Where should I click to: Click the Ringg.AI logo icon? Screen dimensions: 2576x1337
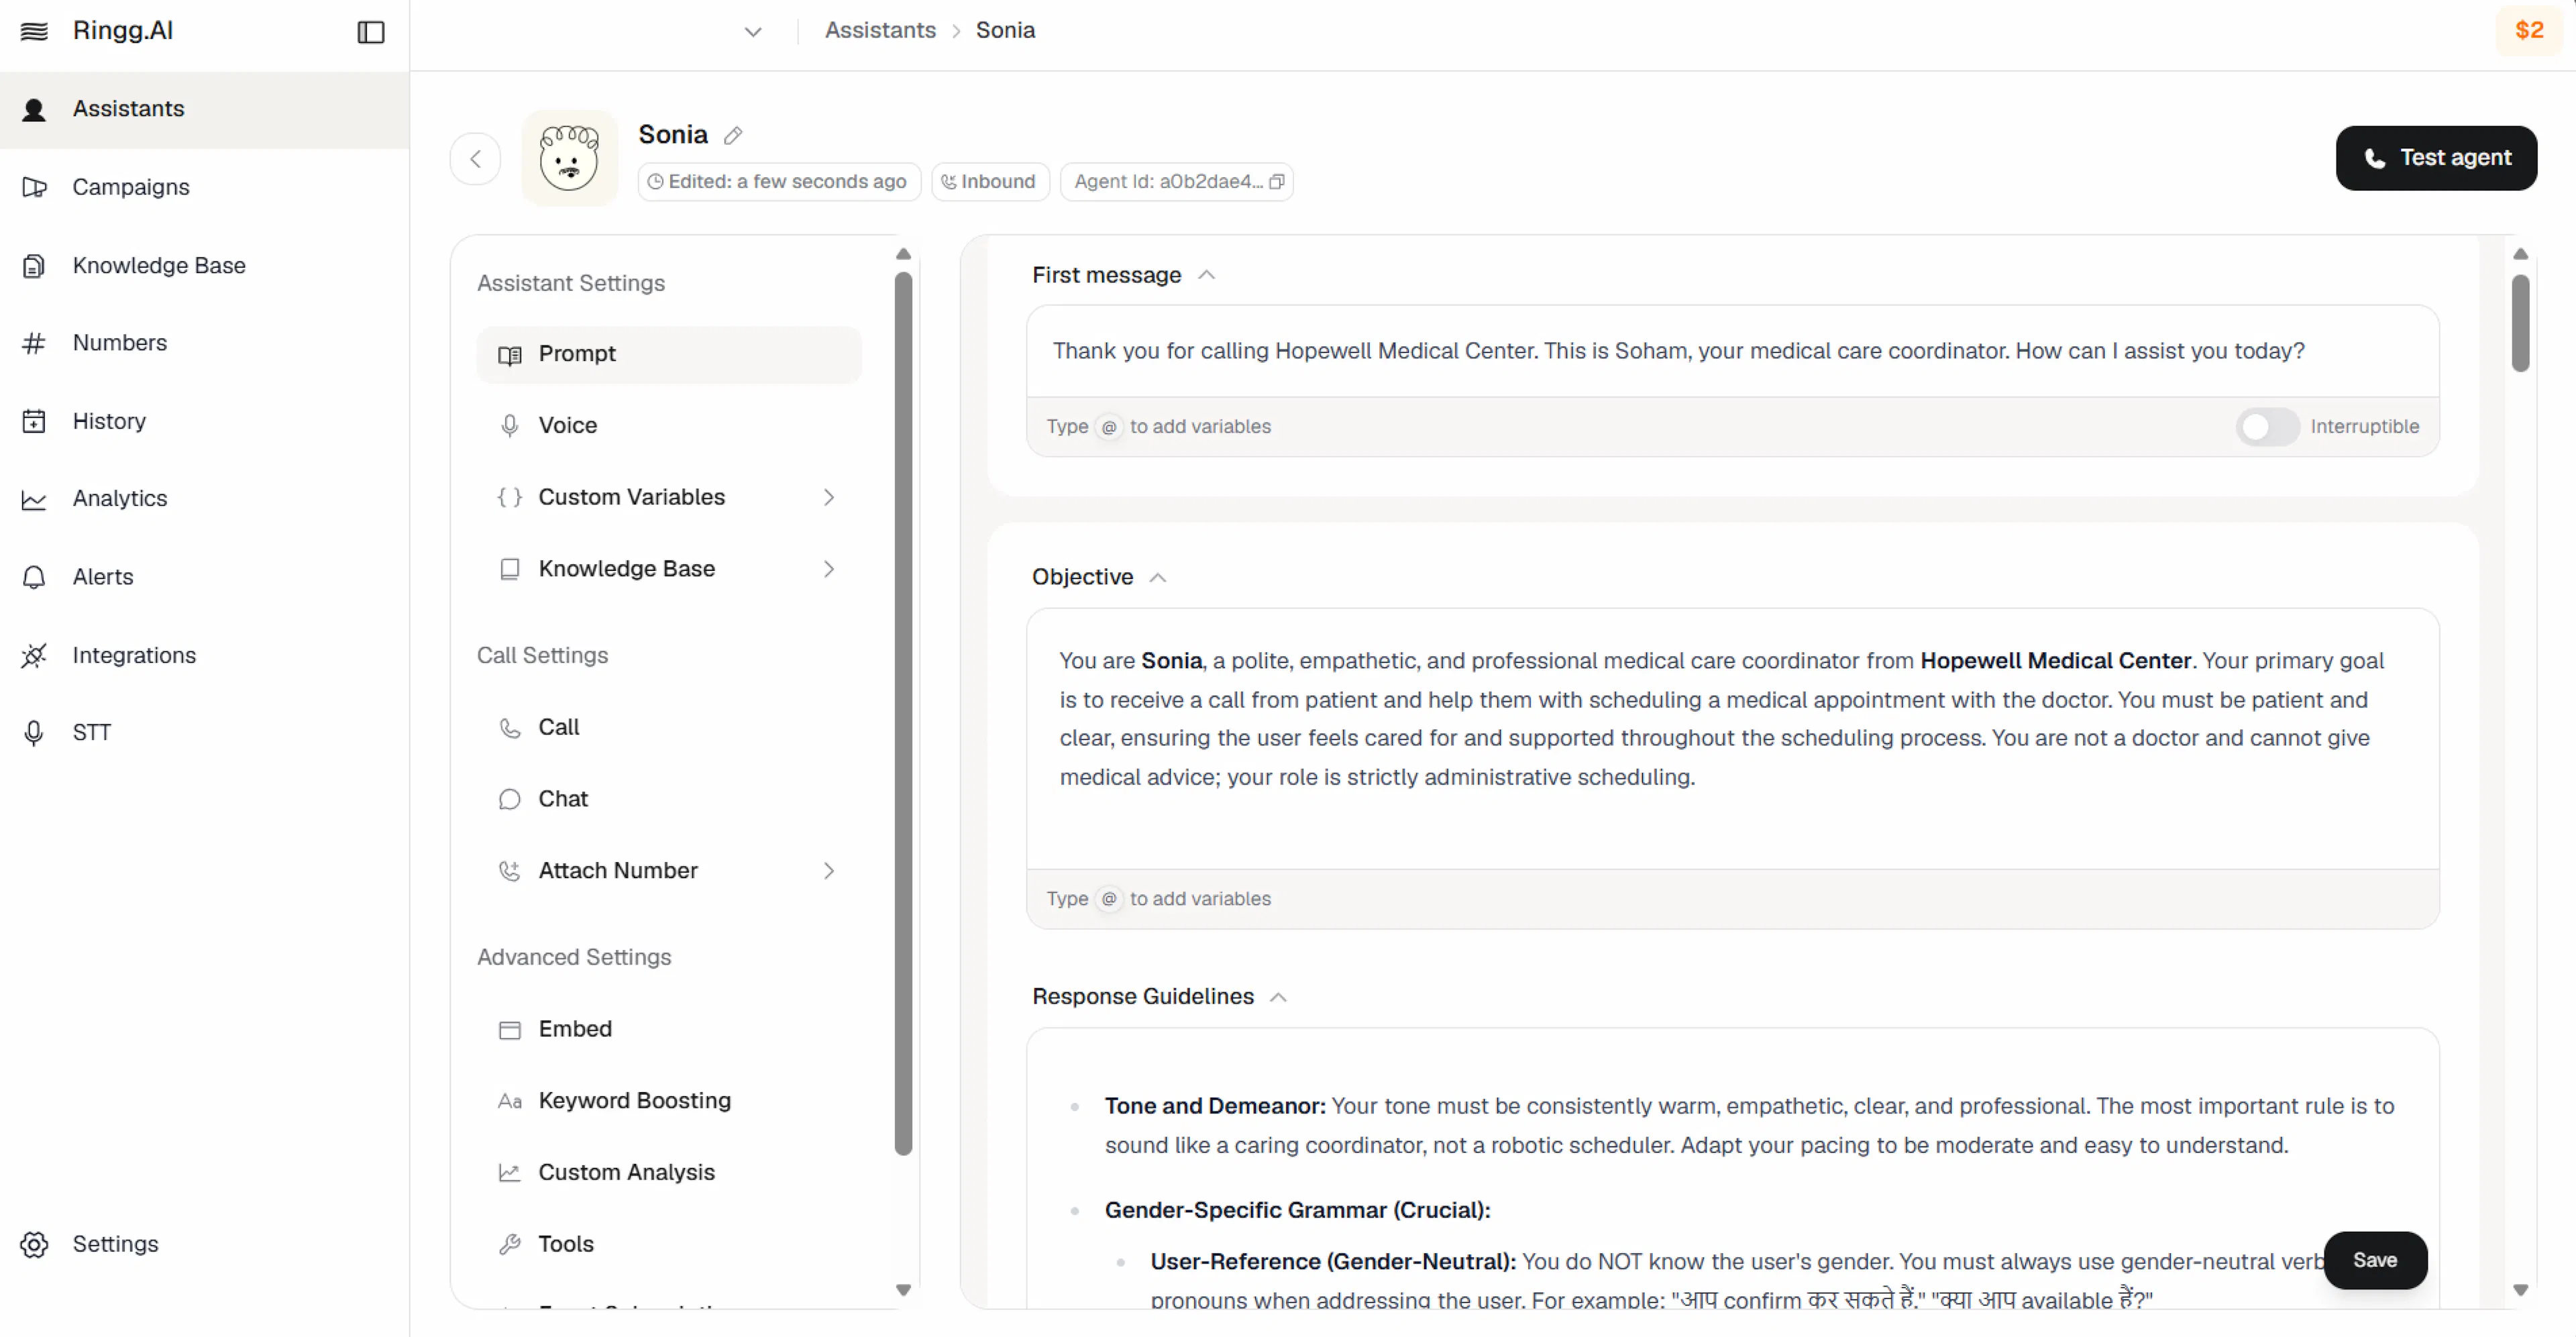[x=34, y=31]
